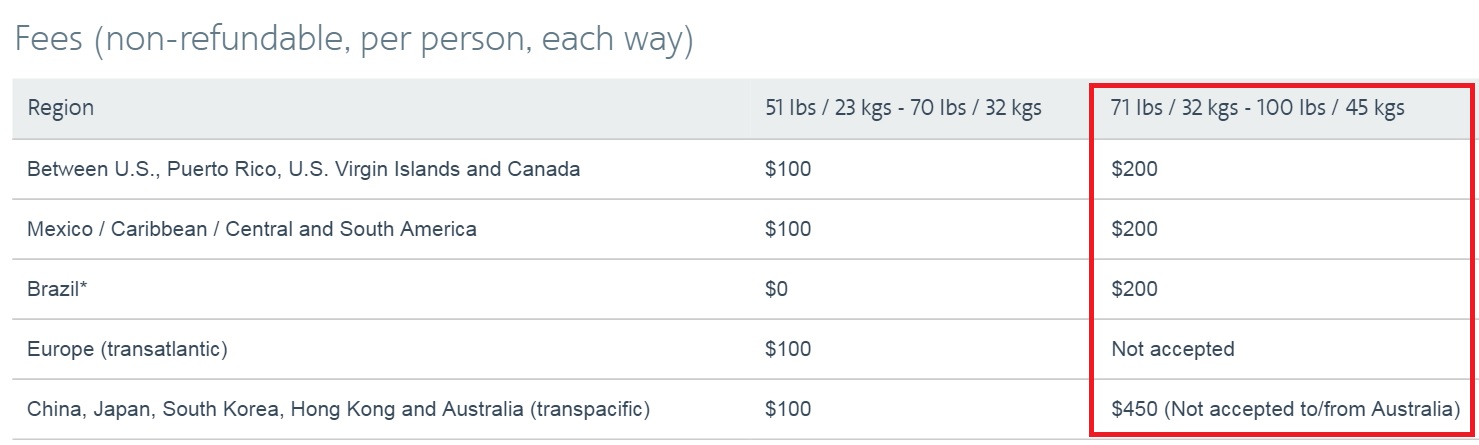Screen dimensions: 1479x445
Task: Select the $0 fee for Brazil
Action: (776, 289)
